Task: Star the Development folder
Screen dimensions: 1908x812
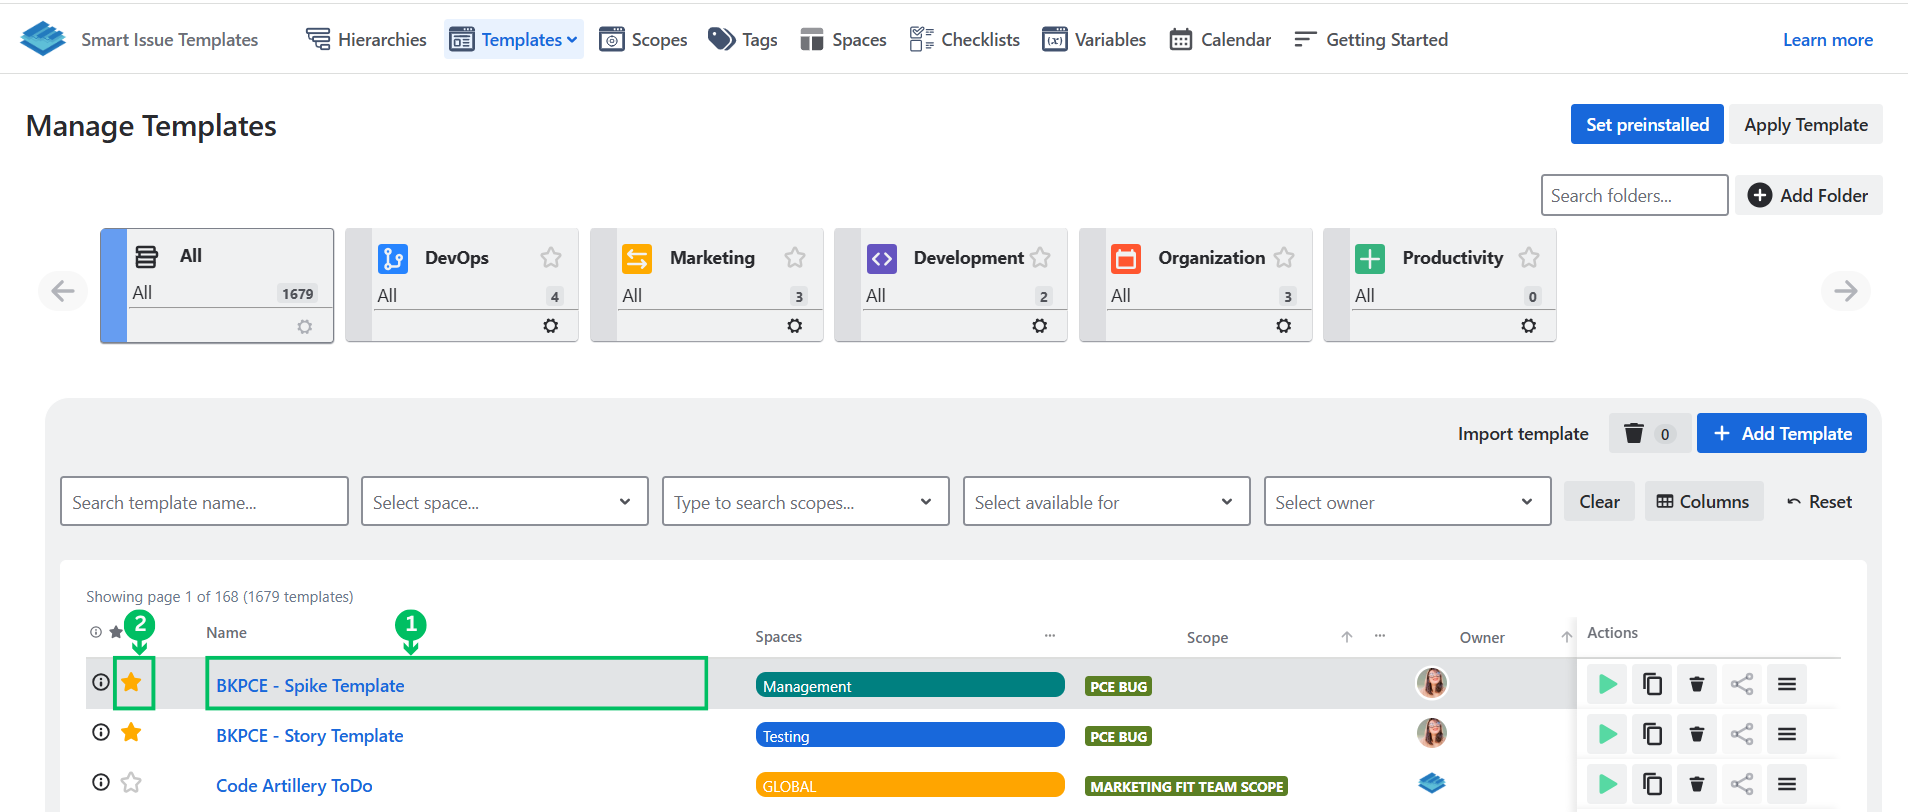Action: 1040,258
